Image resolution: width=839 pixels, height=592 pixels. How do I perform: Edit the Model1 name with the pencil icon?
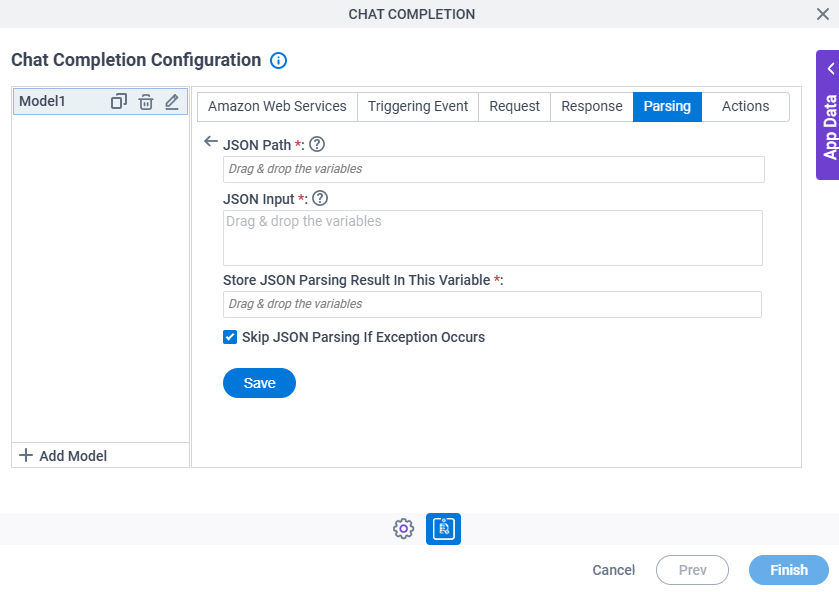172,102
